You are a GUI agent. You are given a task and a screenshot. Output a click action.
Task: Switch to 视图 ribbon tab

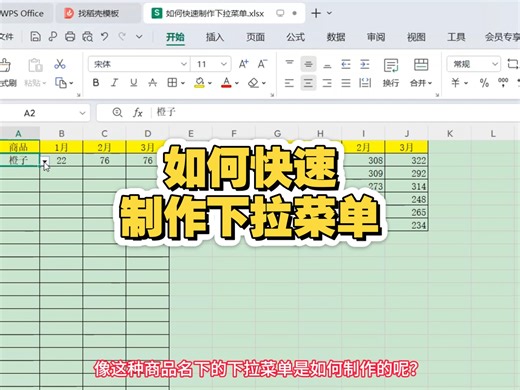coord(416,37)
